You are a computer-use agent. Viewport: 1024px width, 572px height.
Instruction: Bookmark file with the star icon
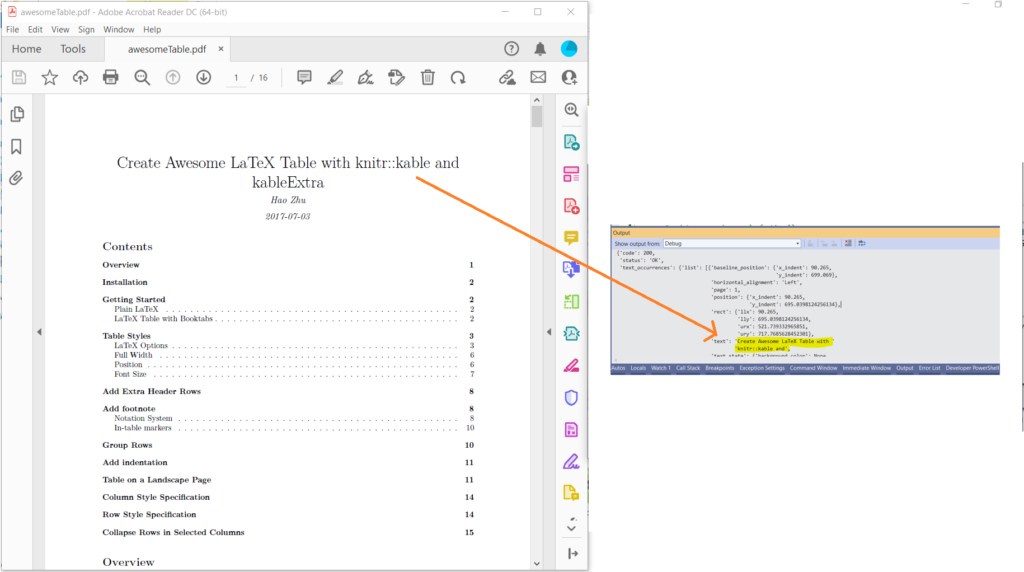pos(49,77)
